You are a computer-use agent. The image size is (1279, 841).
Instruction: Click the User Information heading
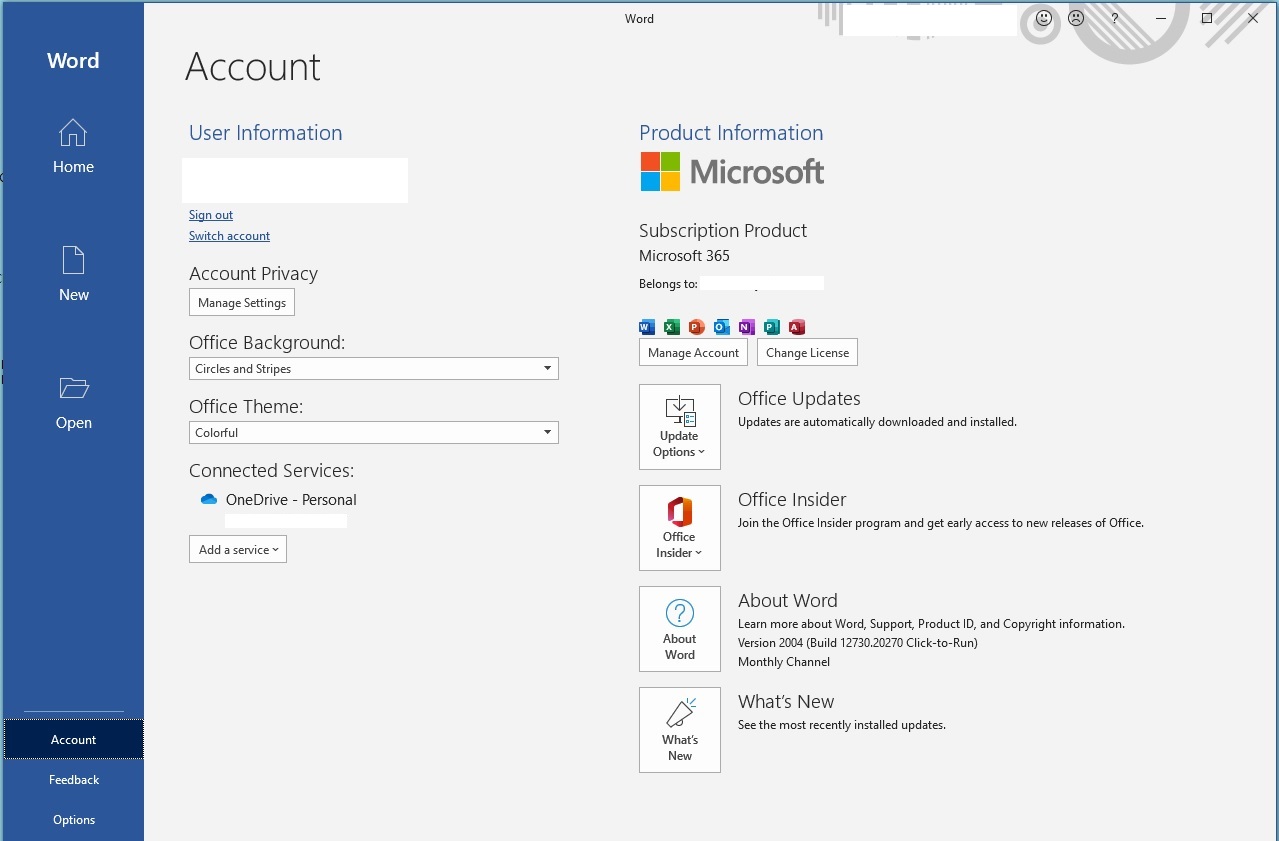265,133
